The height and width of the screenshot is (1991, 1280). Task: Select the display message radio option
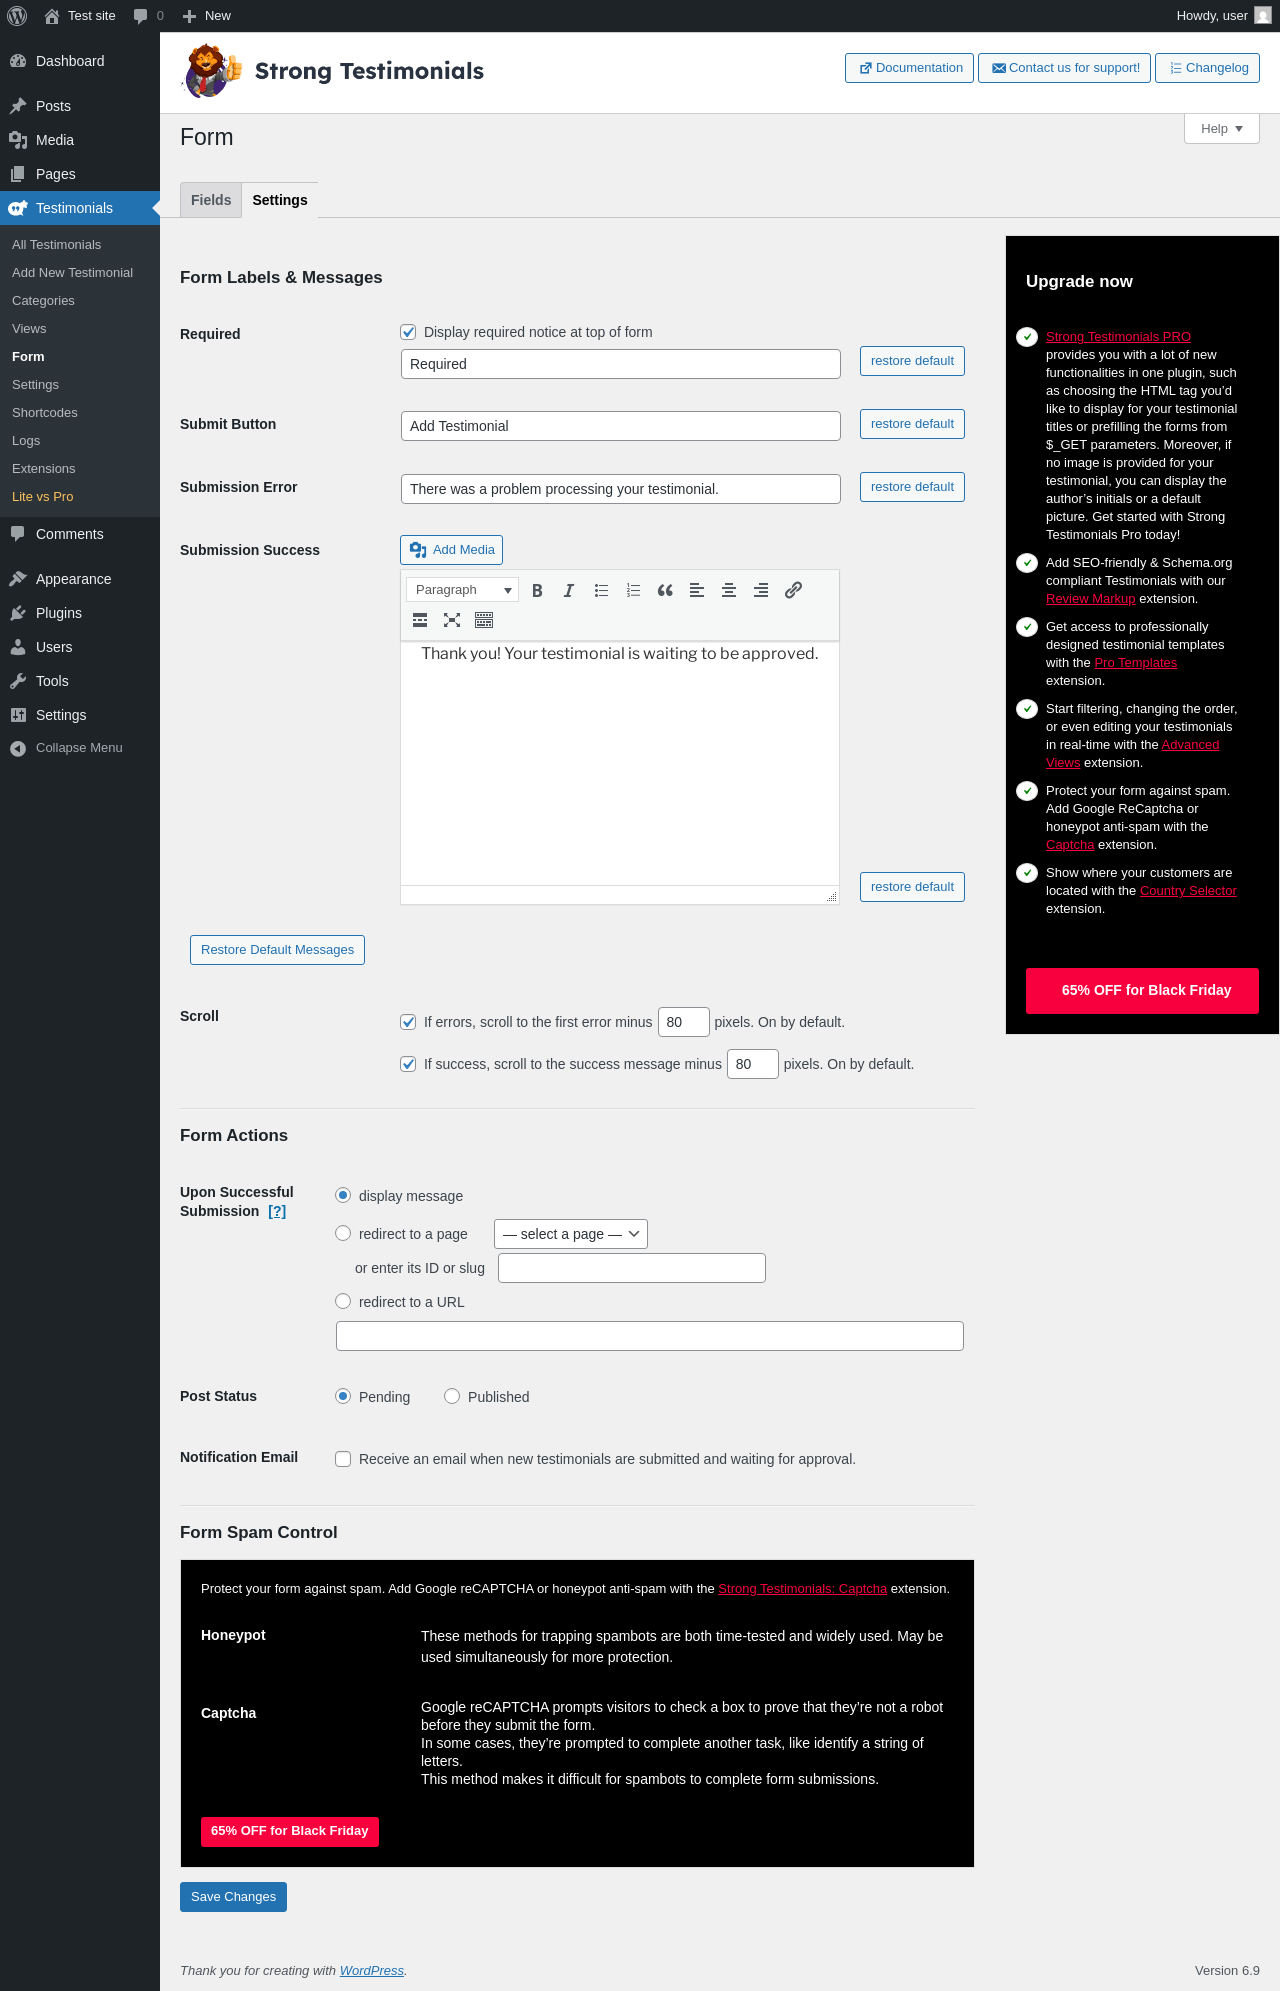pos(343,1195)
